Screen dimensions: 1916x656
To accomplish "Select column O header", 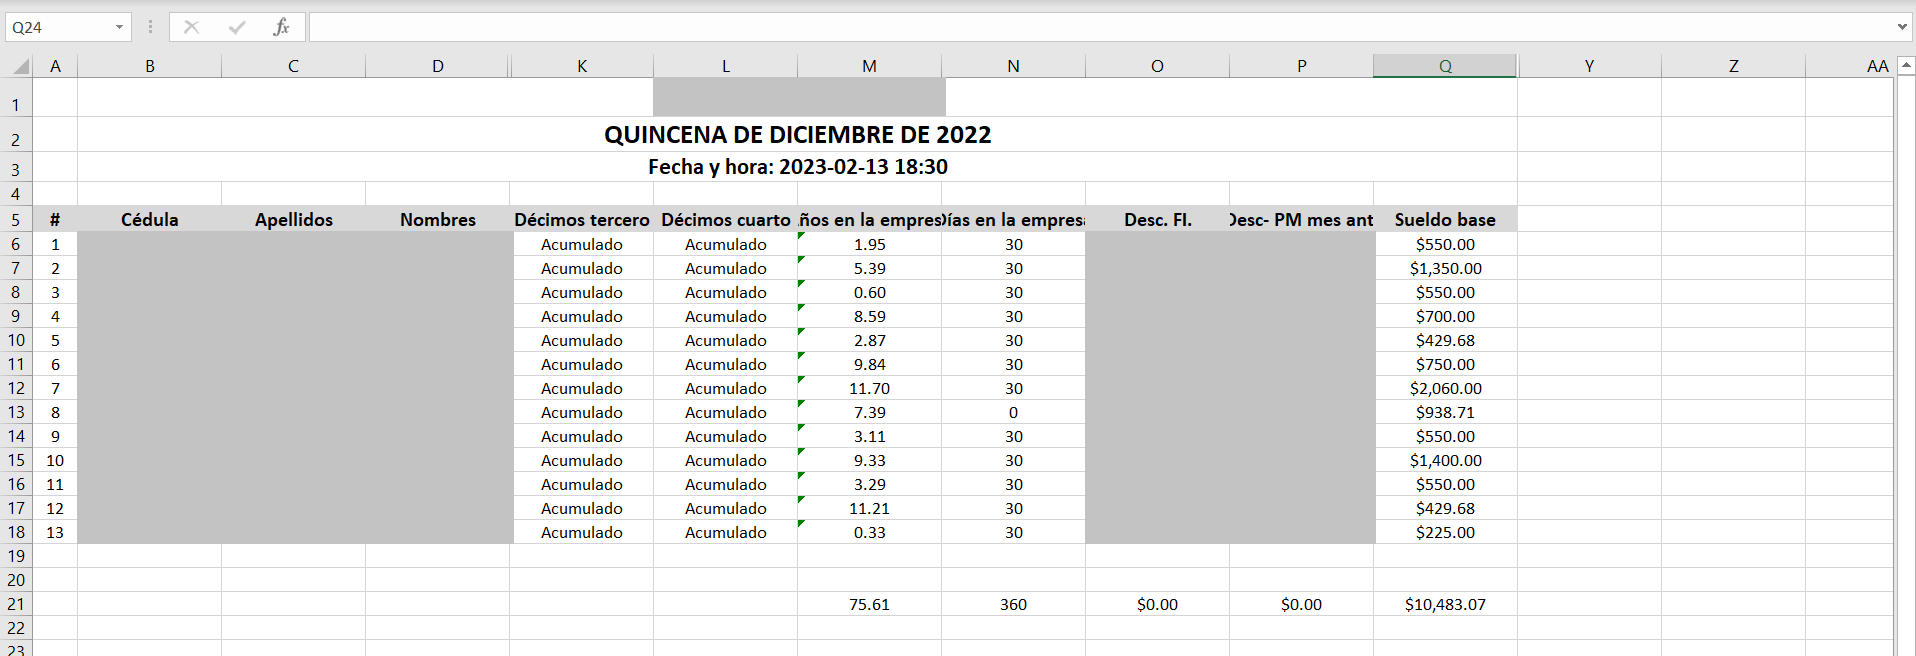I will click(1158, 66).
